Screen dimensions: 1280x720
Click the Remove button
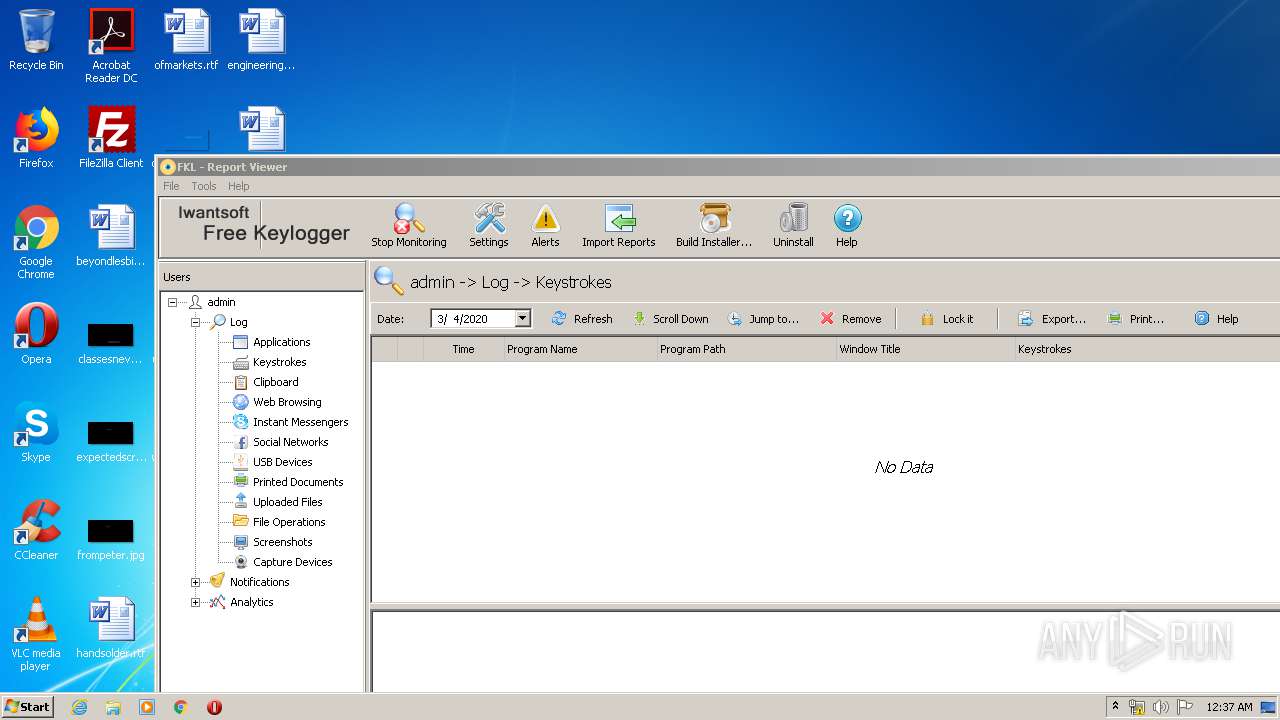coord(851,319)
